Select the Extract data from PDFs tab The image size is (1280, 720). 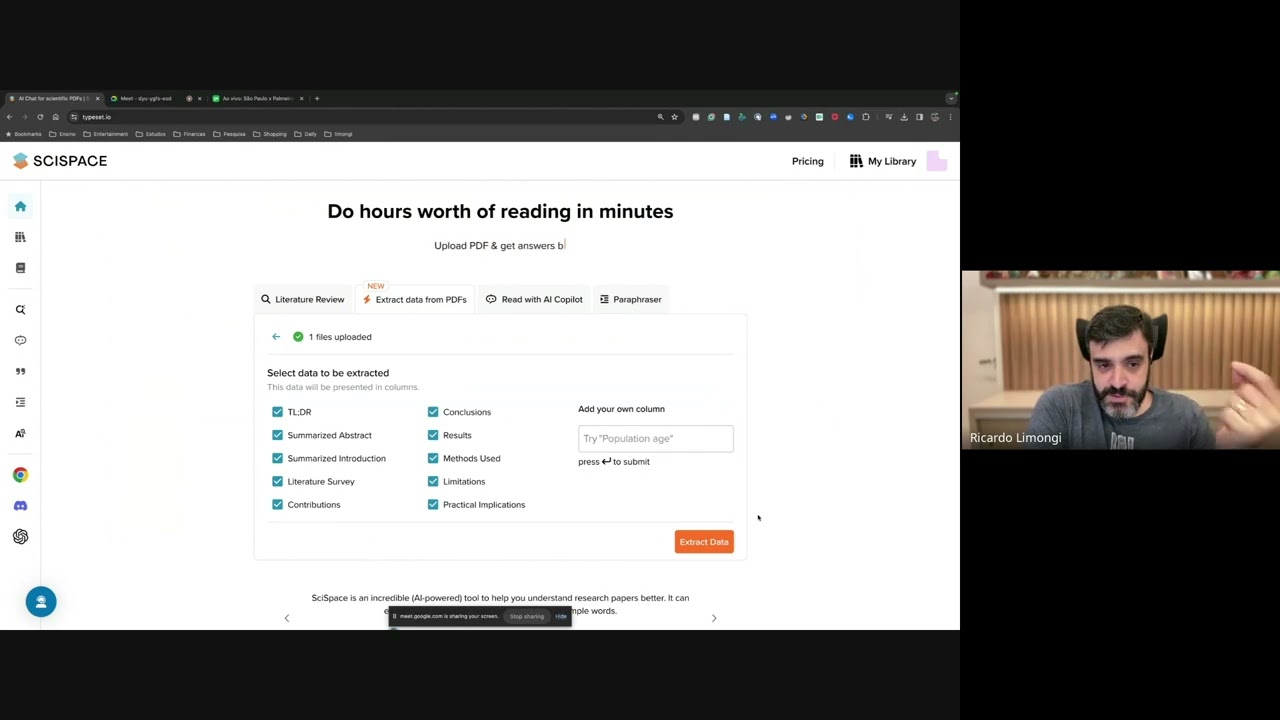click(x=415, y=299)
